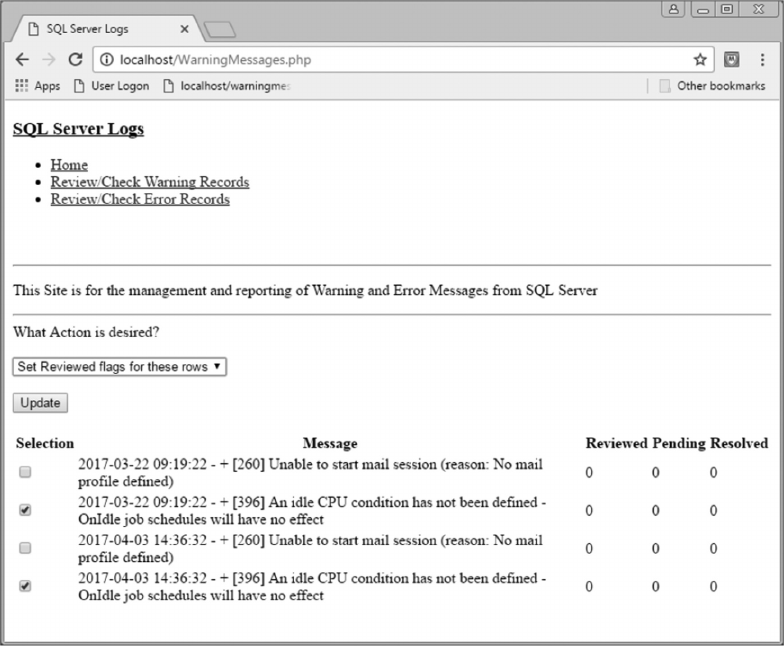Open the localhost/warningmes bookmark
The width and height of the screenshot is (784, 646).
click(226, 86)
